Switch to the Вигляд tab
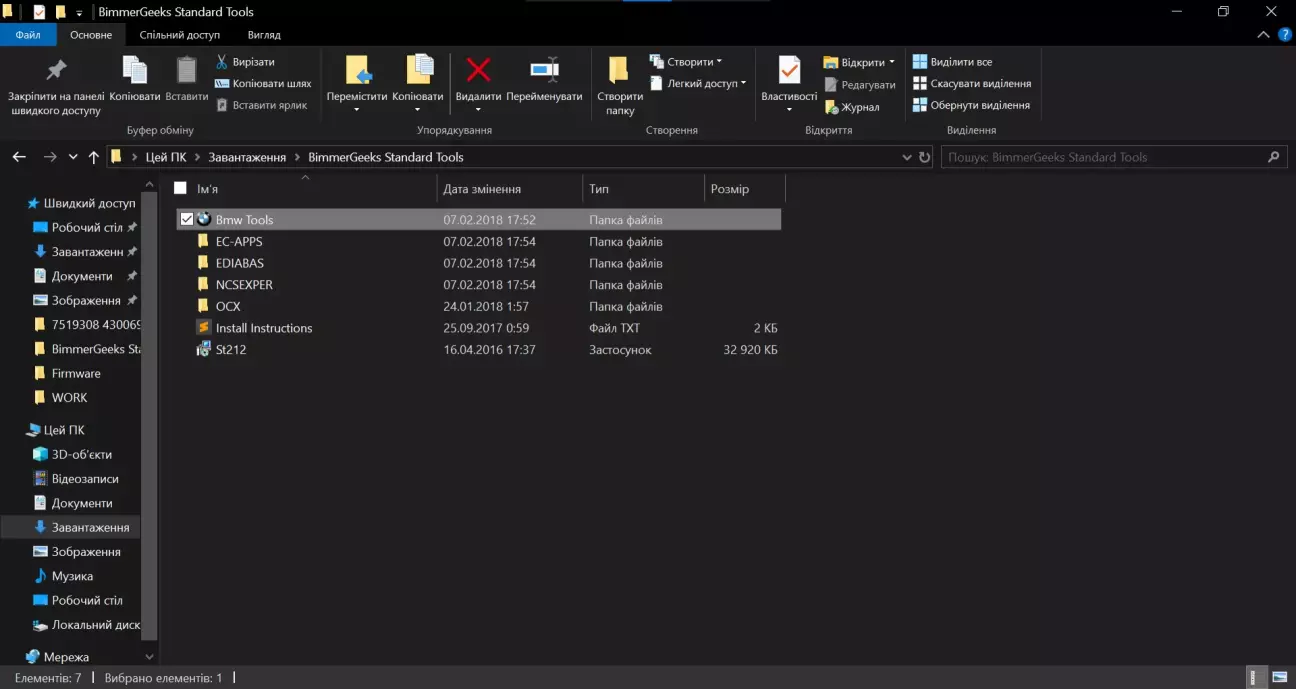Image resolution: width=1296 pixels, height=689 pixels. 264,34
